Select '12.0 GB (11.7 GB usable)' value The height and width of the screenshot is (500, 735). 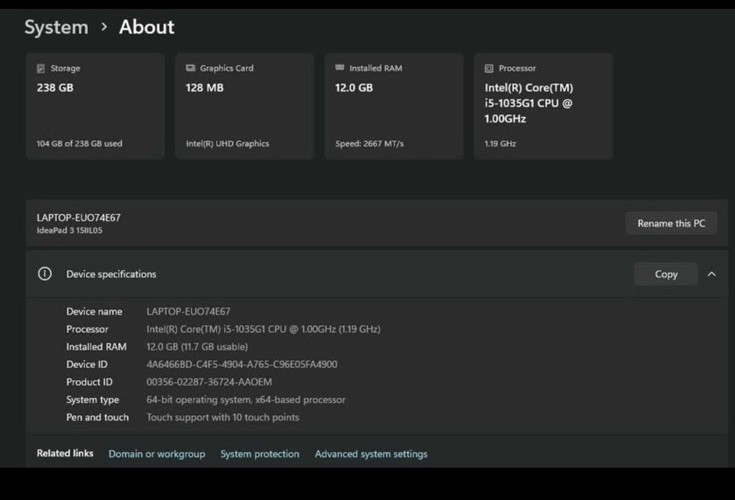click(197, 347)
